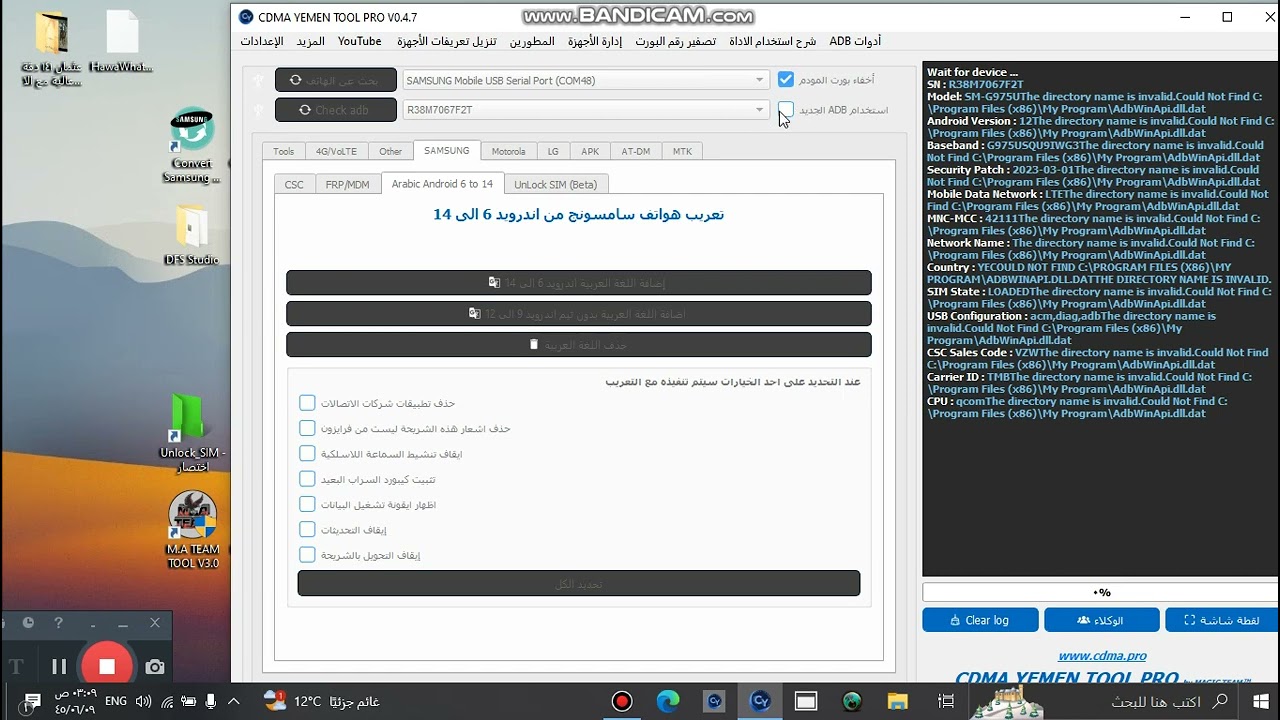Switch to the Motorola tab

coord(508,151)
